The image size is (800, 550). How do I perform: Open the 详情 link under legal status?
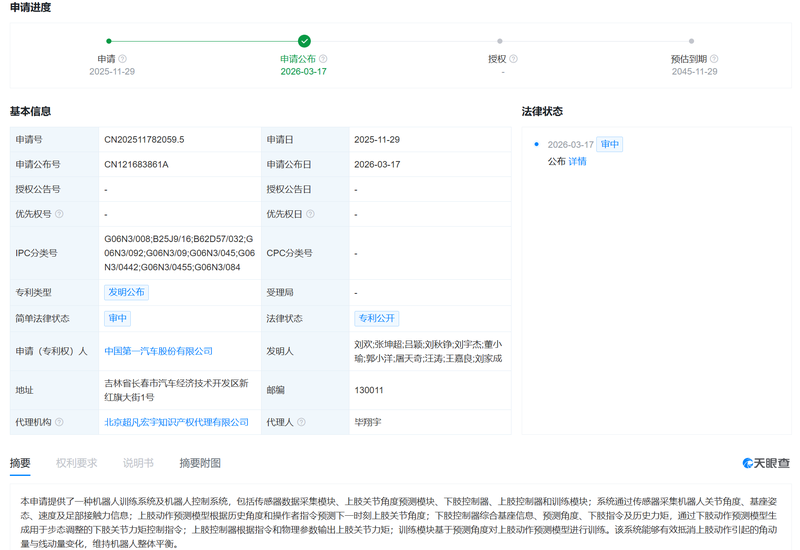(577, 161)
